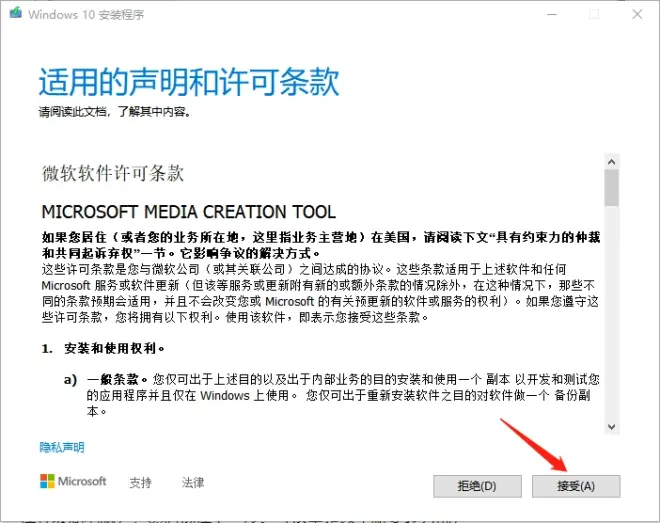Screen dimensions: 660x523
Task: Click the heading 微软软件许可条款
Action: tap(113, 173)
